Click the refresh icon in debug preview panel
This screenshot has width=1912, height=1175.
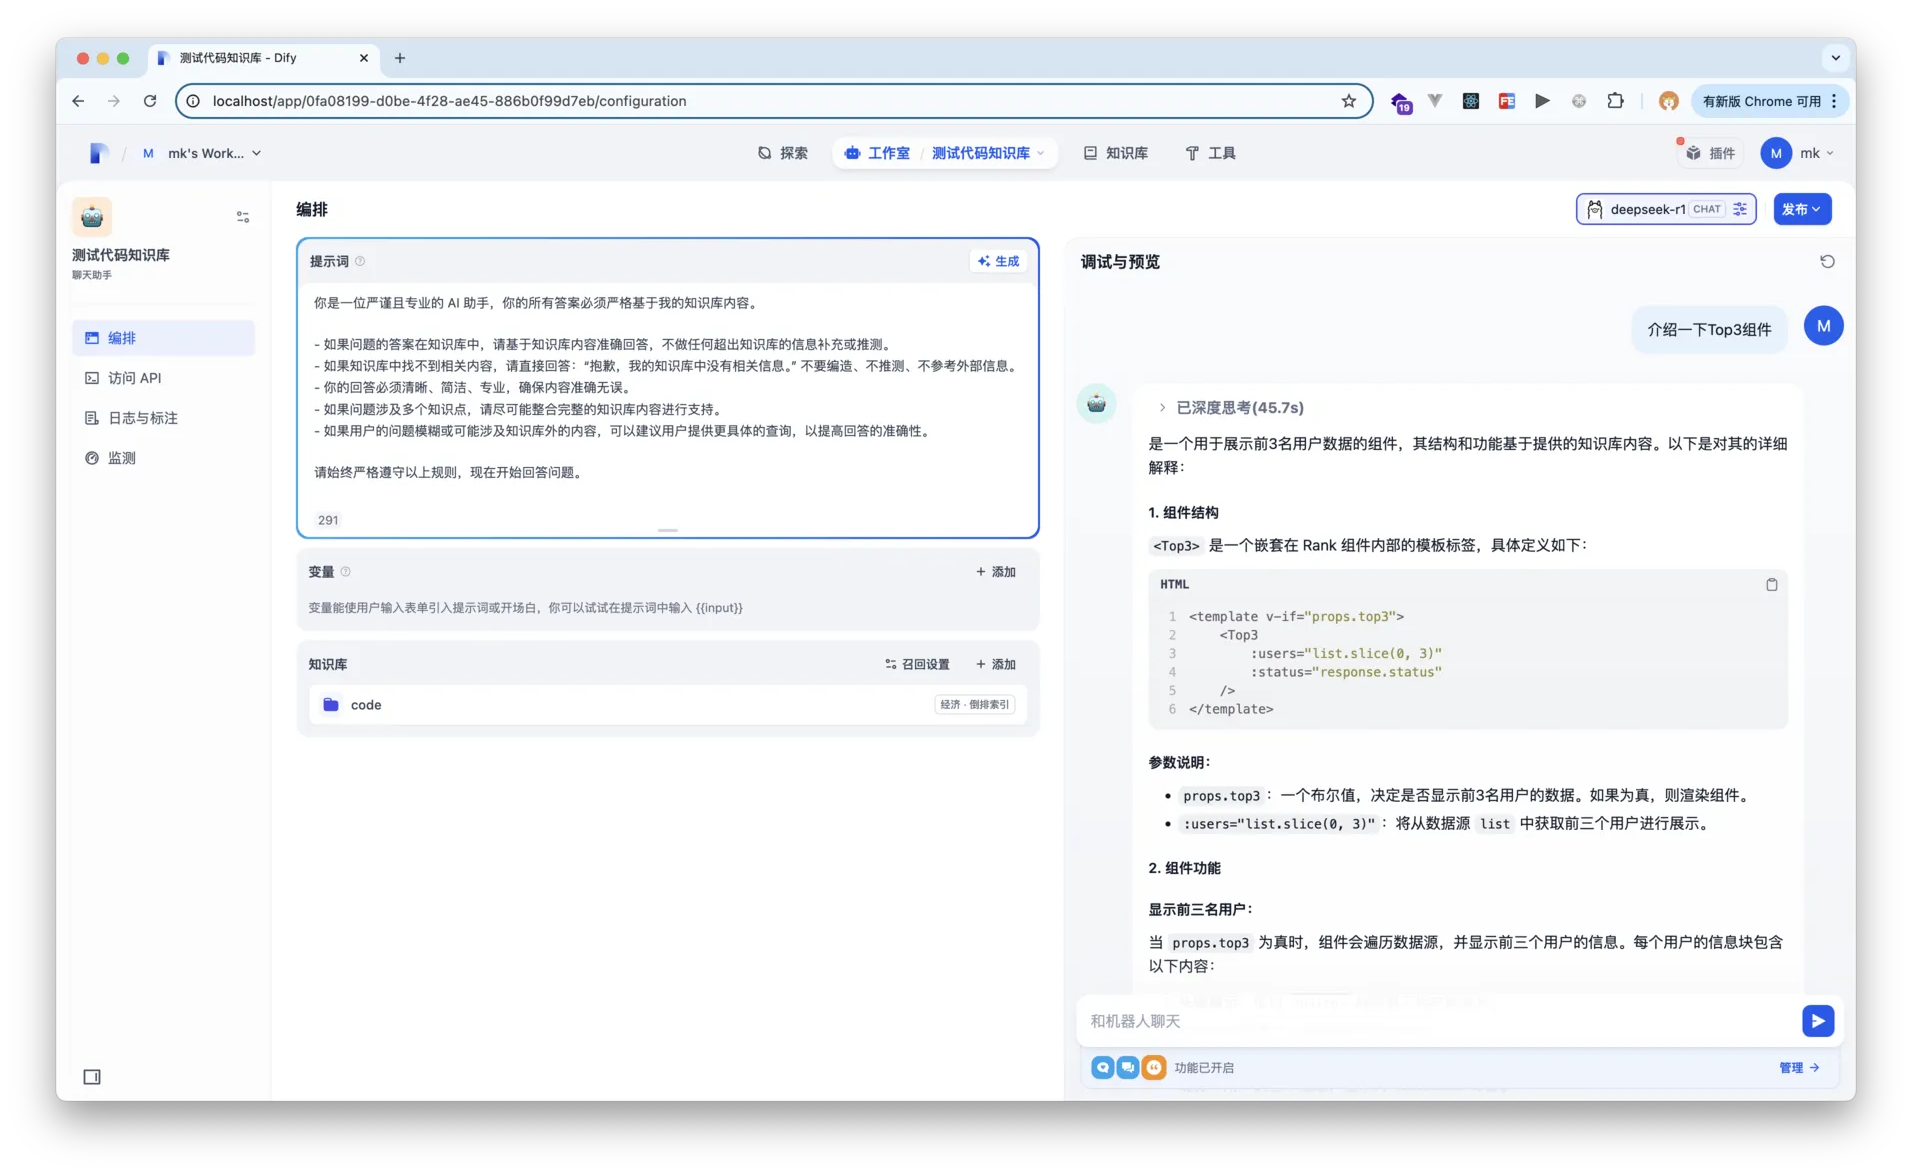click(1827, 262)
